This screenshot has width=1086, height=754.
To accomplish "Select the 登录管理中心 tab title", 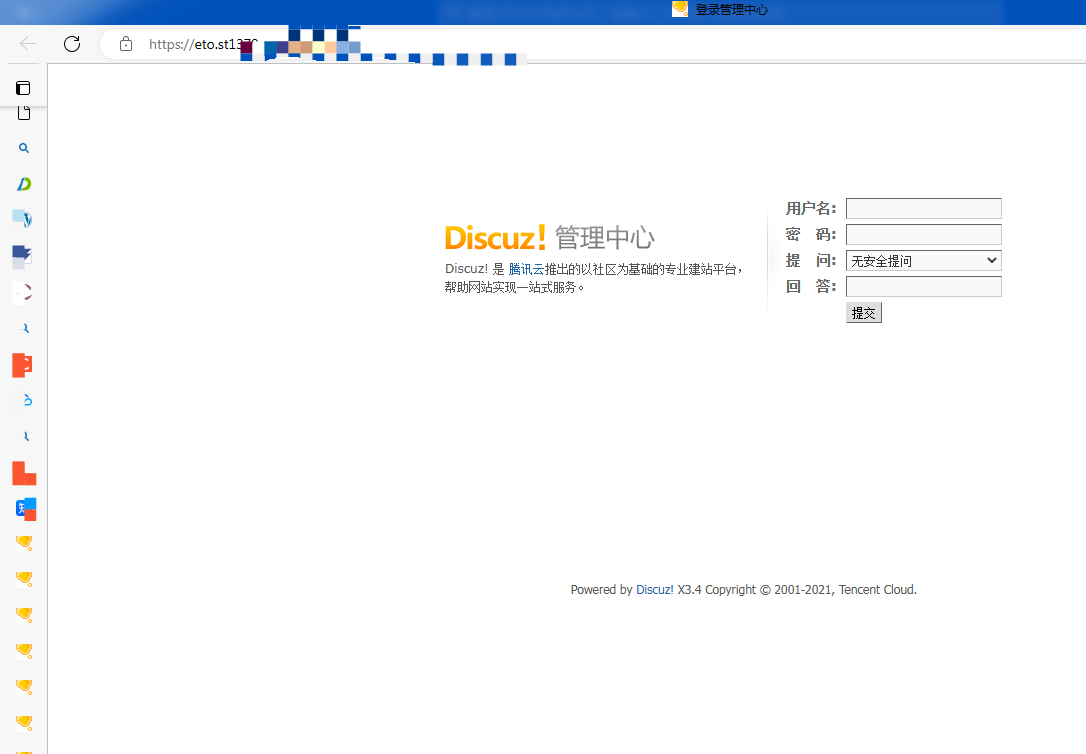I will [731, 10].
